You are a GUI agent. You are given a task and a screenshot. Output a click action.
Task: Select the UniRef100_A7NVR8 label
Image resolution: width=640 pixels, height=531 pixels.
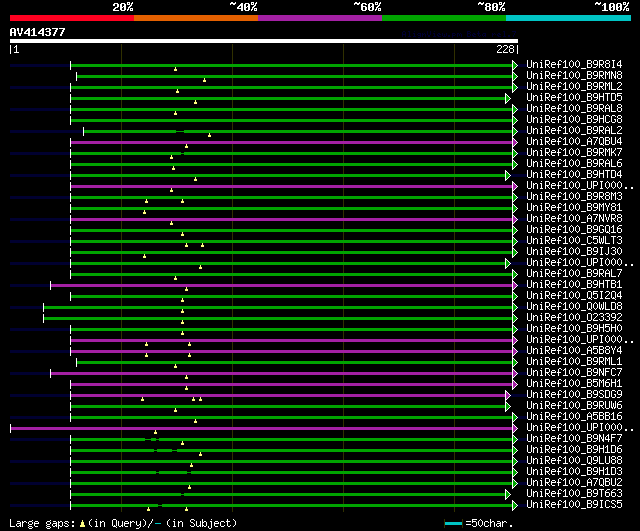[574, 219]
